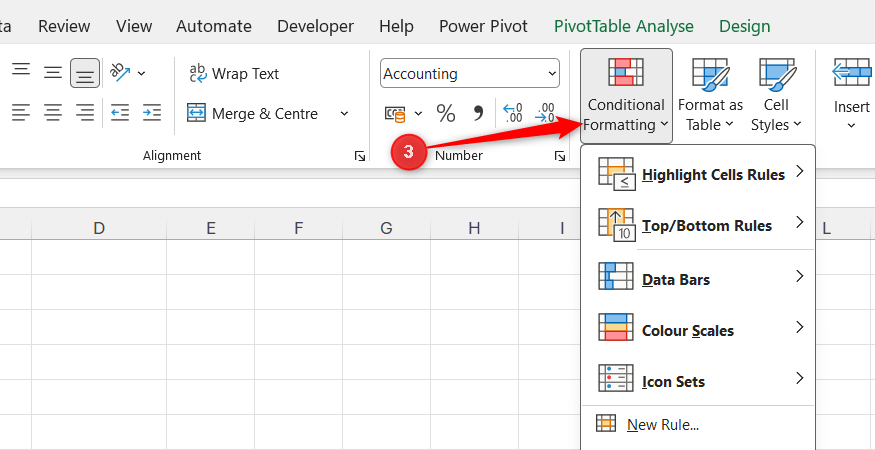Choose New Rule... menu item
The height and width of the screenshot is (450, 875).
(x=699, y=425)
